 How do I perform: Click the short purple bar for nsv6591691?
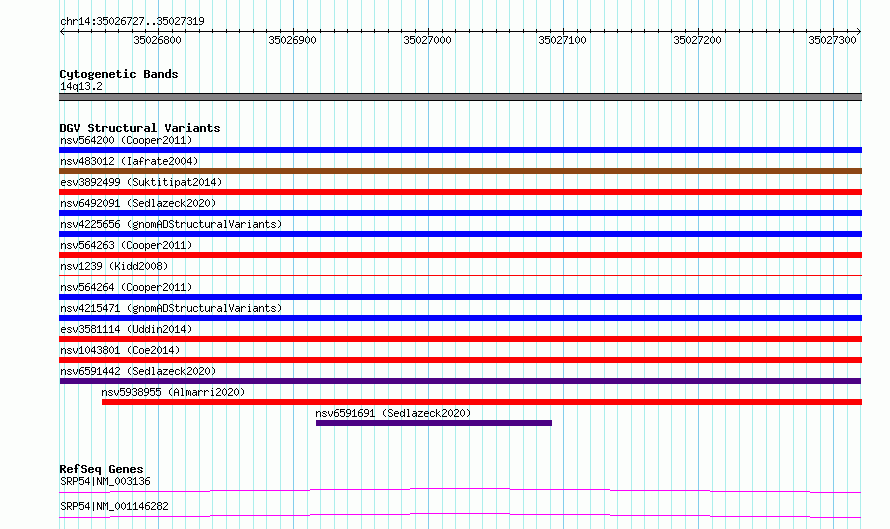click(x=434, y=423)
